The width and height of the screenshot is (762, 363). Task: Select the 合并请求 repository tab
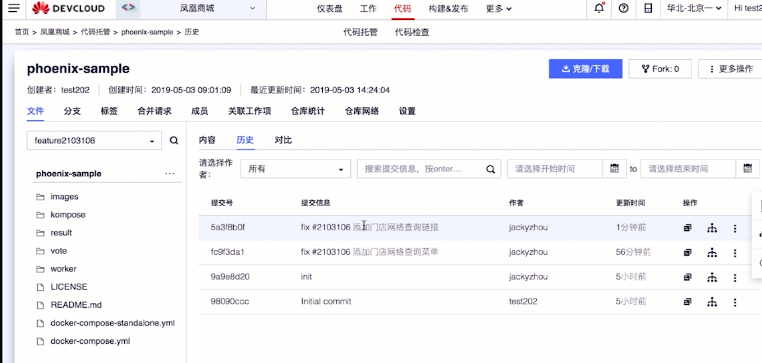[155, 111]
